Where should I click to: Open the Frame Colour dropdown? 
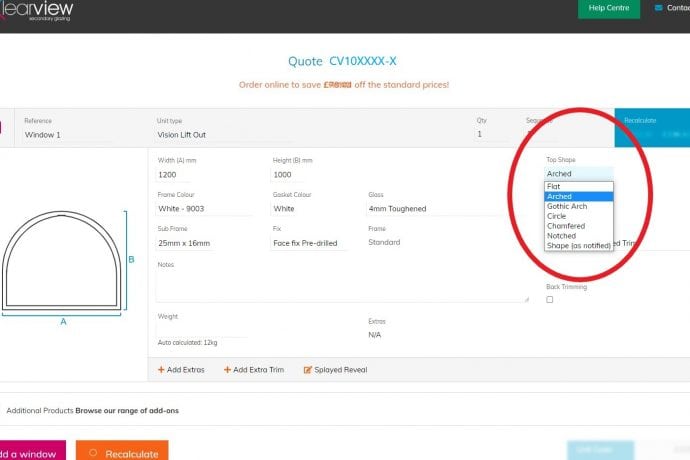pyautogui.click(x=204, y=209)
